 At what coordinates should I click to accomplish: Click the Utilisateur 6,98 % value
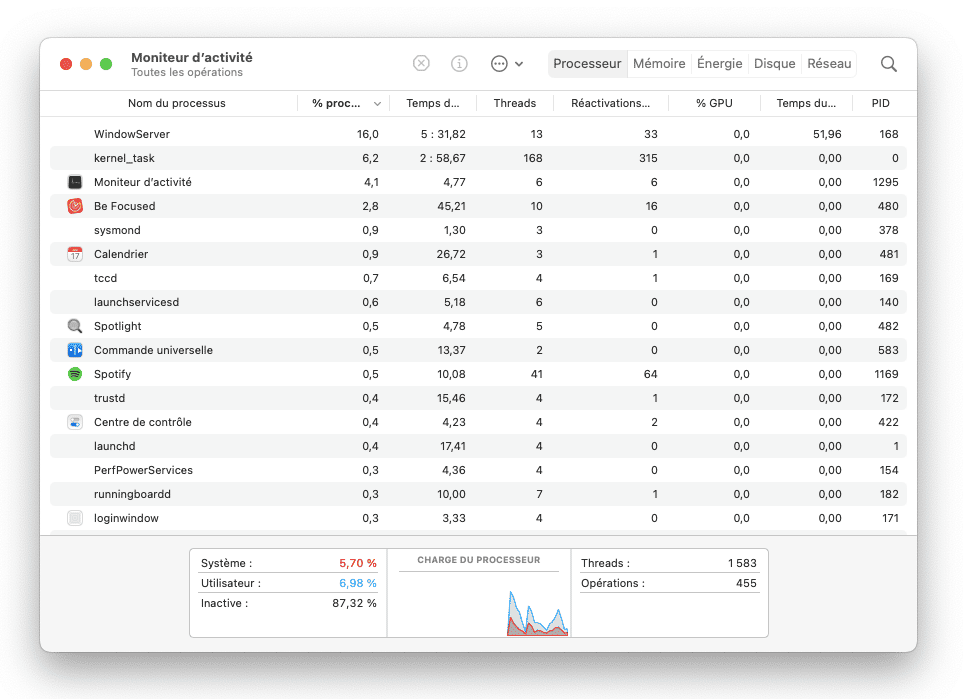pyautogui.click(x=357, y=583)
